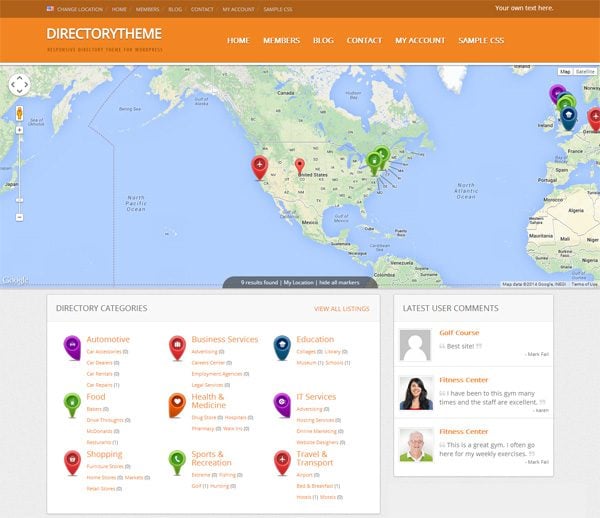Click the green Food category pin icon
The height and width of the screenshot is (518, 600).
72,405
